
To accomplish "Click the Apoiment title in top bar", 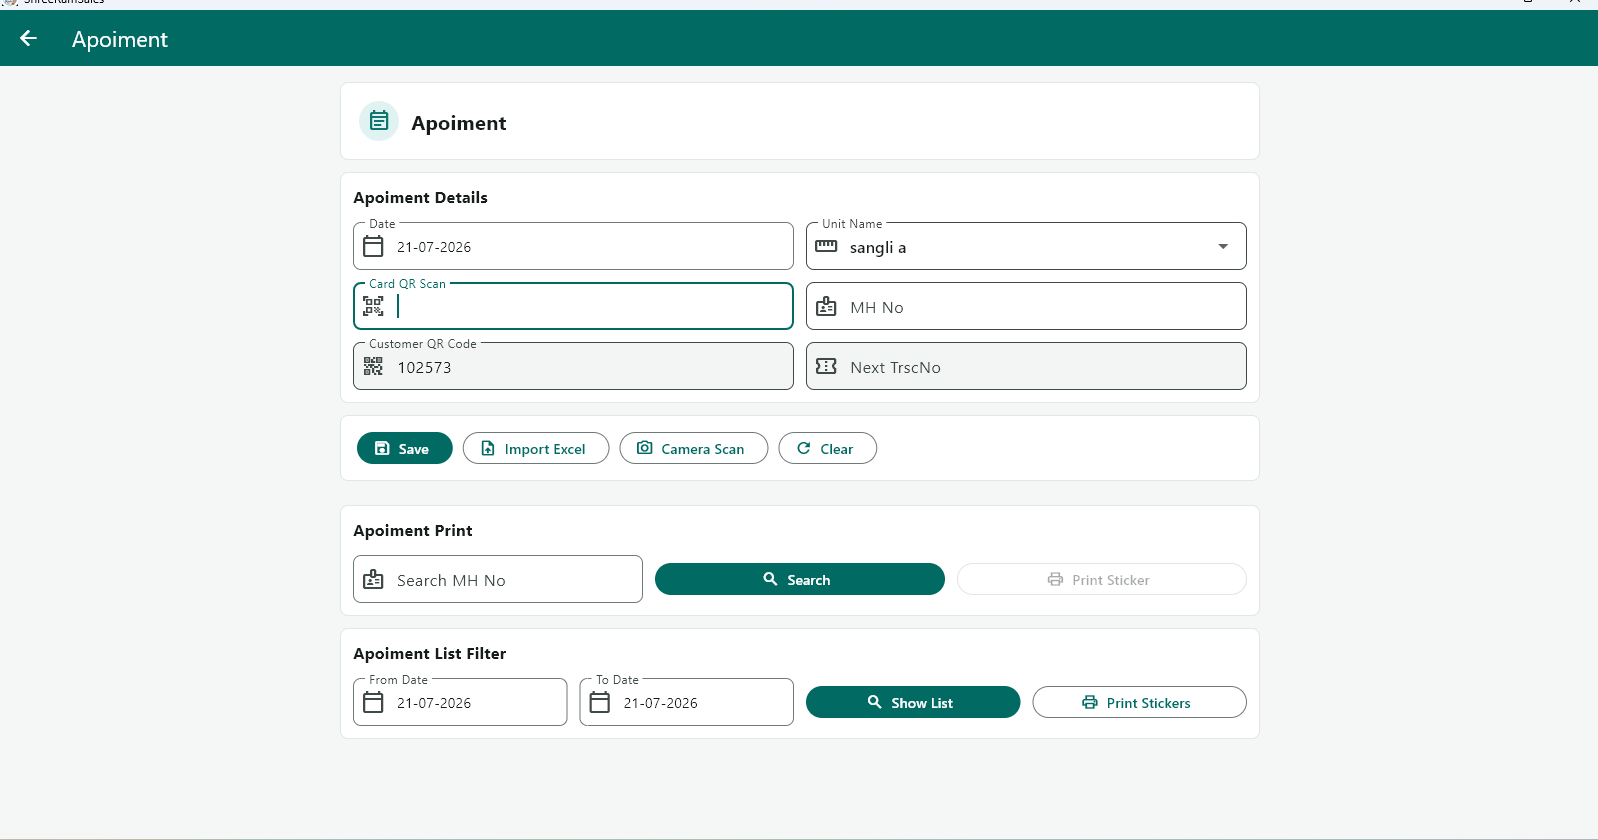I will pos(120,39).
